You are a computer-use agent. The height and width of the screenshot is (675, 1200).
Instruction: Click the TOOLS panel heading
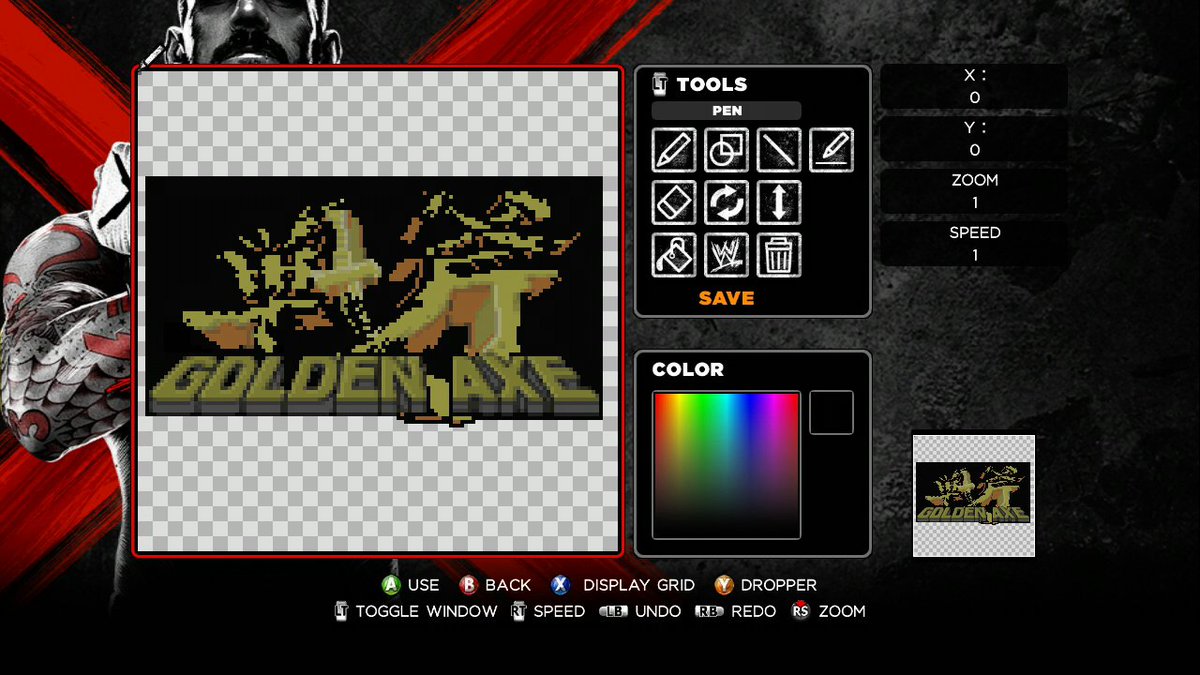coord(712,85)
